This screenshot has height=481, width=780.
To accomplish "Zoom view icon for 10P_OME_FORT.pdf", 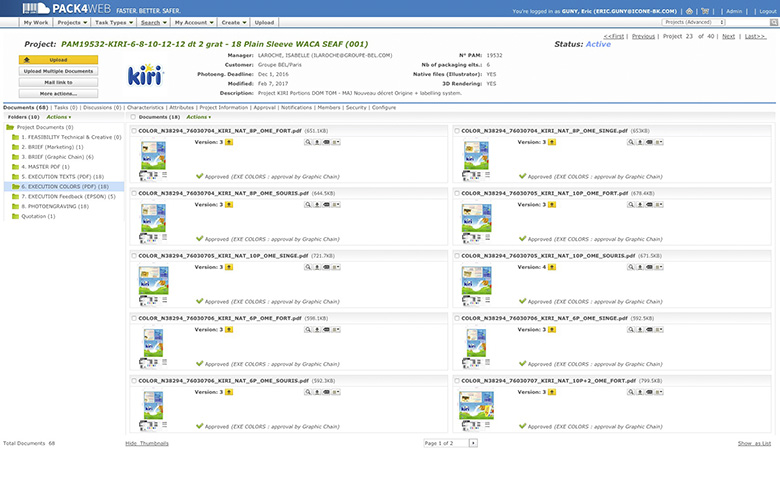I will [631, 205].
